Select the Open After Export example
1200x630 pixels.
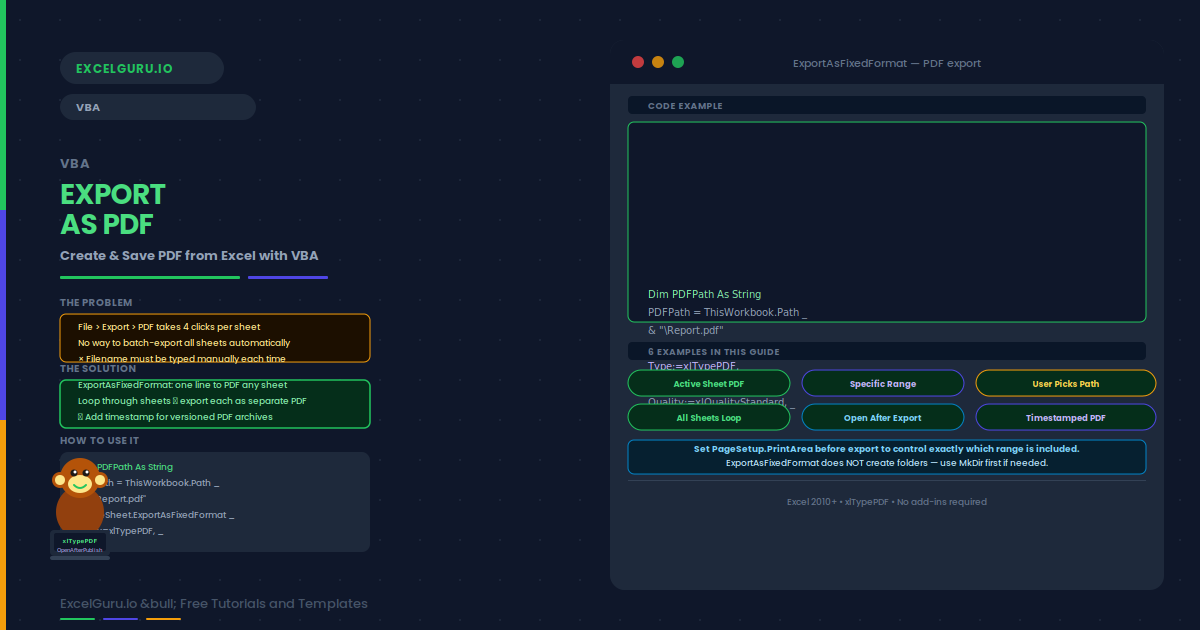[x=883, y=418]
